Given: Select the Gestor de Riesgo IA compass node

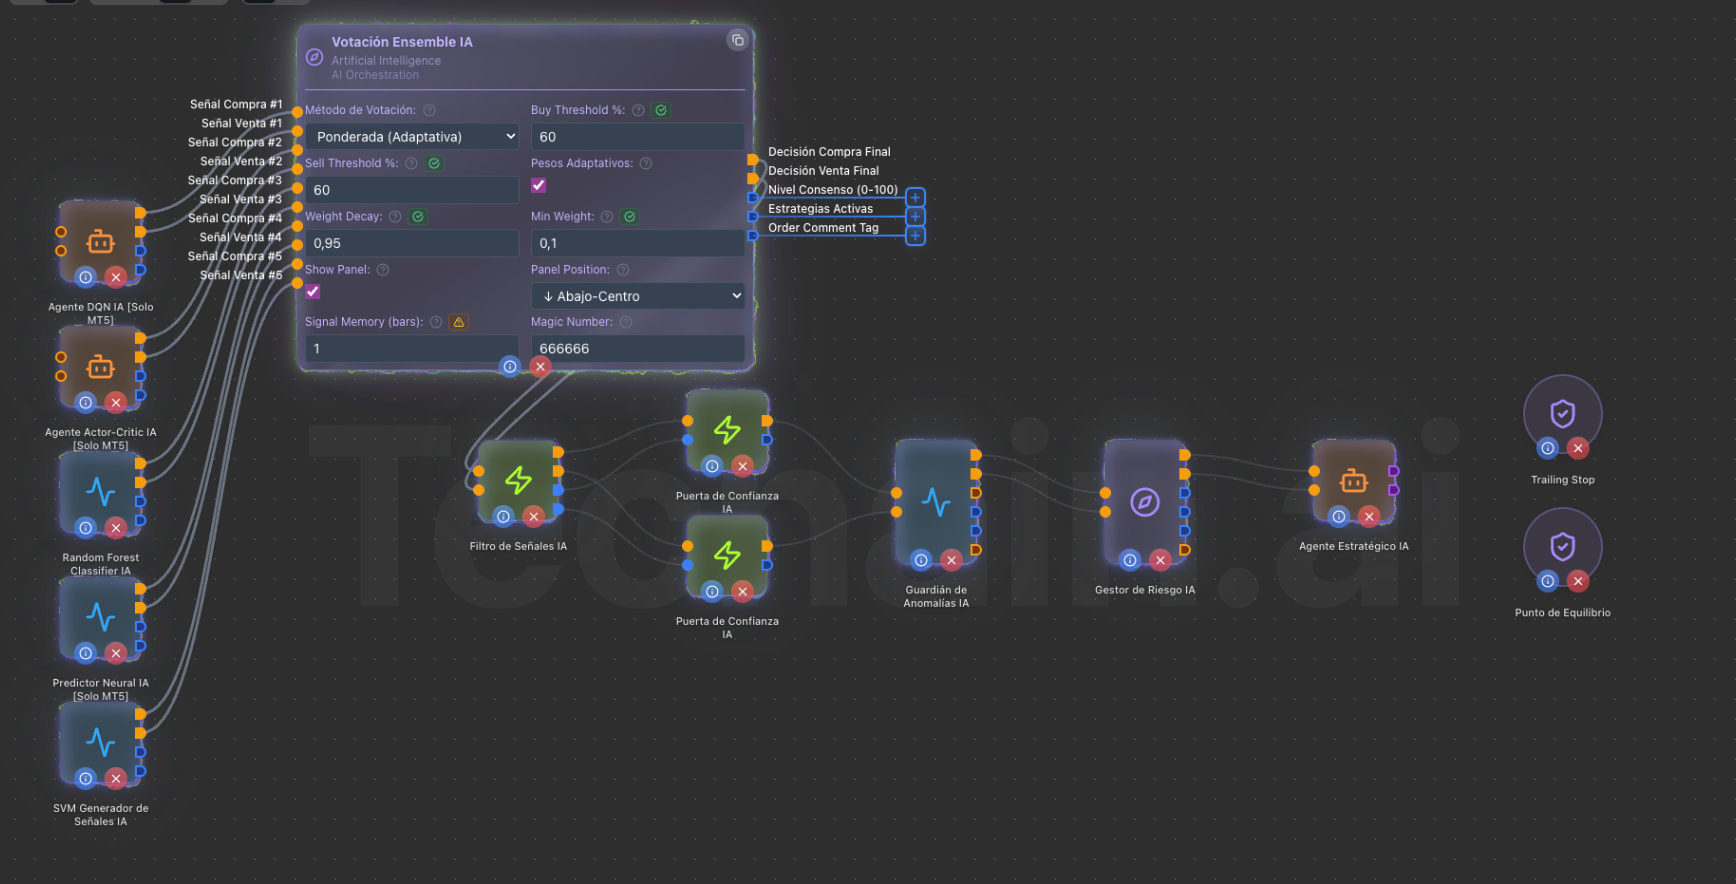Looking at the screenshot, I should pos(1144,501).
